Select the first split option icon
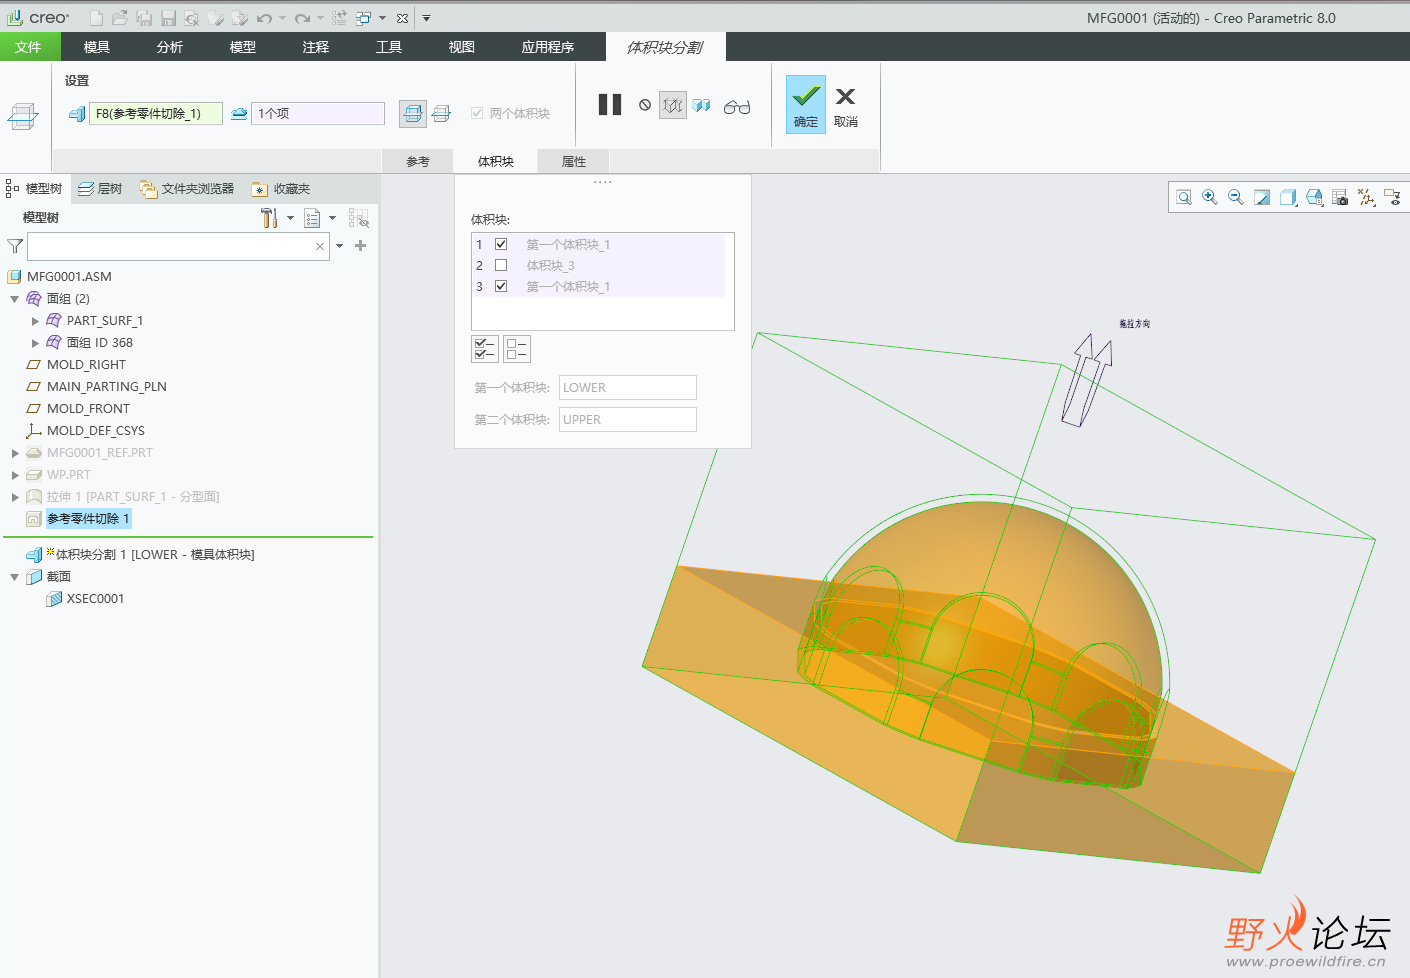 coord(413,113)
